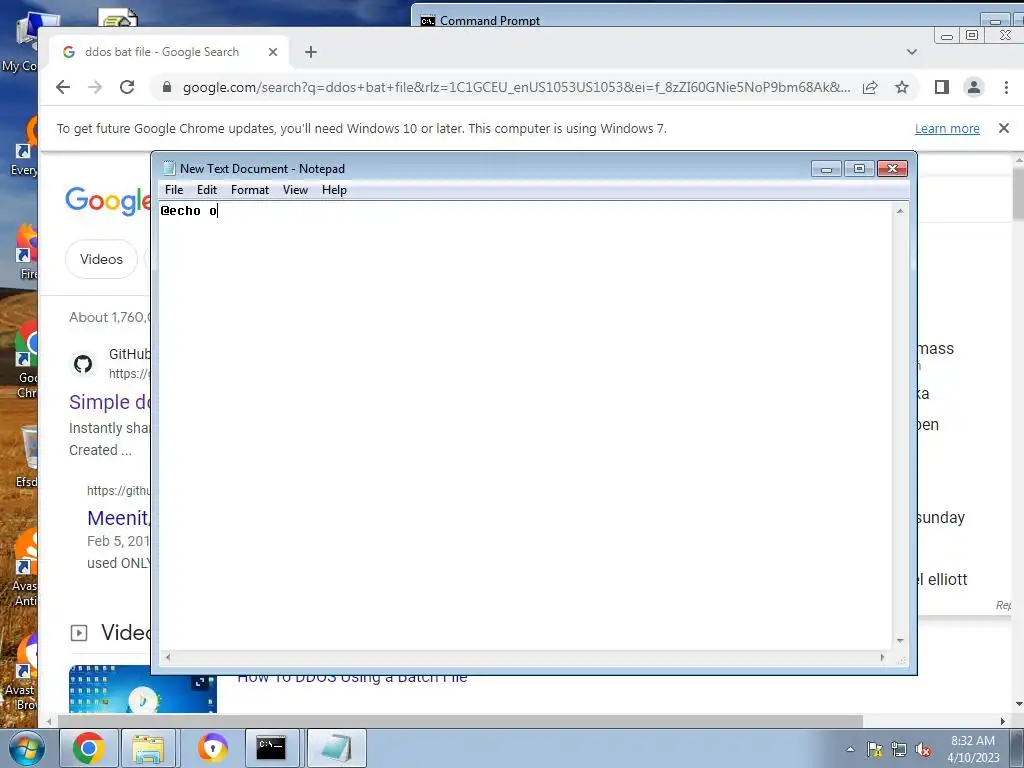Open the Help menu in Notepad
This screenshot has width=1024, height=768.
click(x=334, y=190)
